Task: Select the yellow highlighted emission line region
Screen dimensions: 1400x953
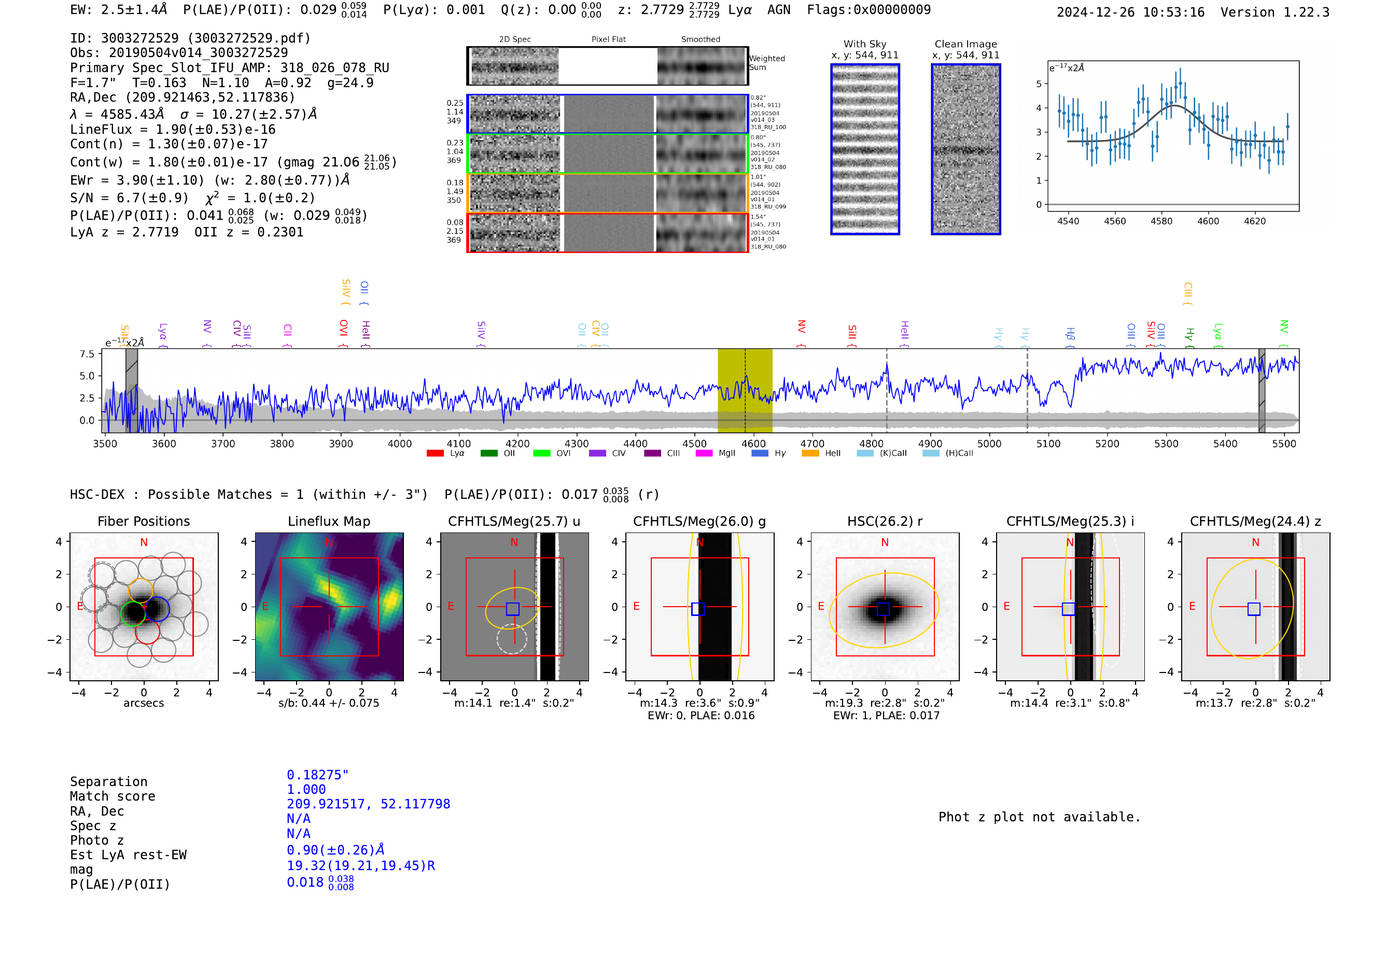Action: [x=745, y=390]
